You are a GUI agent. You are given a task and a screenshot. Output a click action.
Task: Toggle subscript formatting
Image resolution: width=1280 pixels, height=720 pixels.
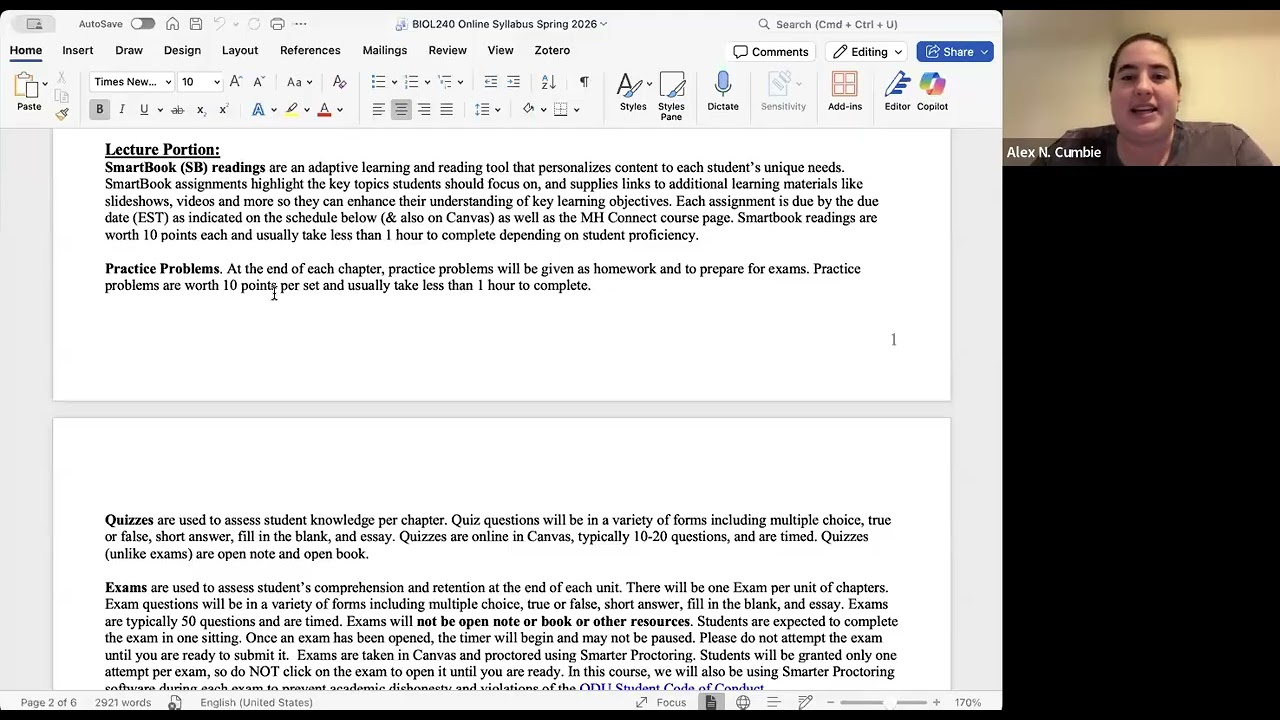pos(201,110)
